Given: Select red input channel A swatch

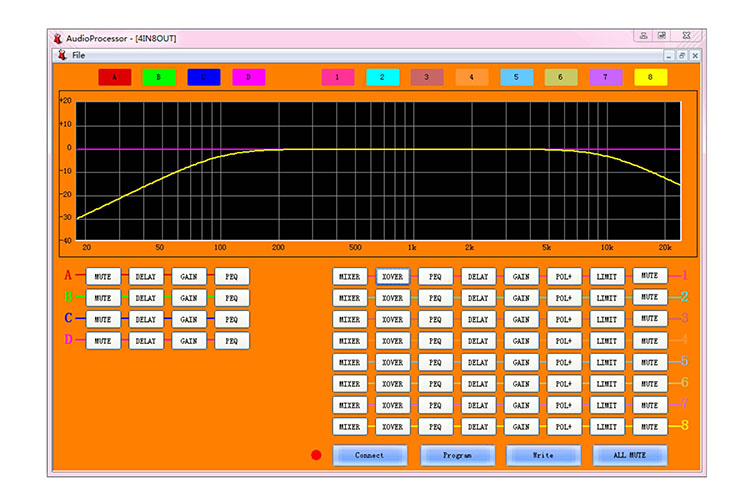Looking at the screenshot, I should tap(114, 77).
